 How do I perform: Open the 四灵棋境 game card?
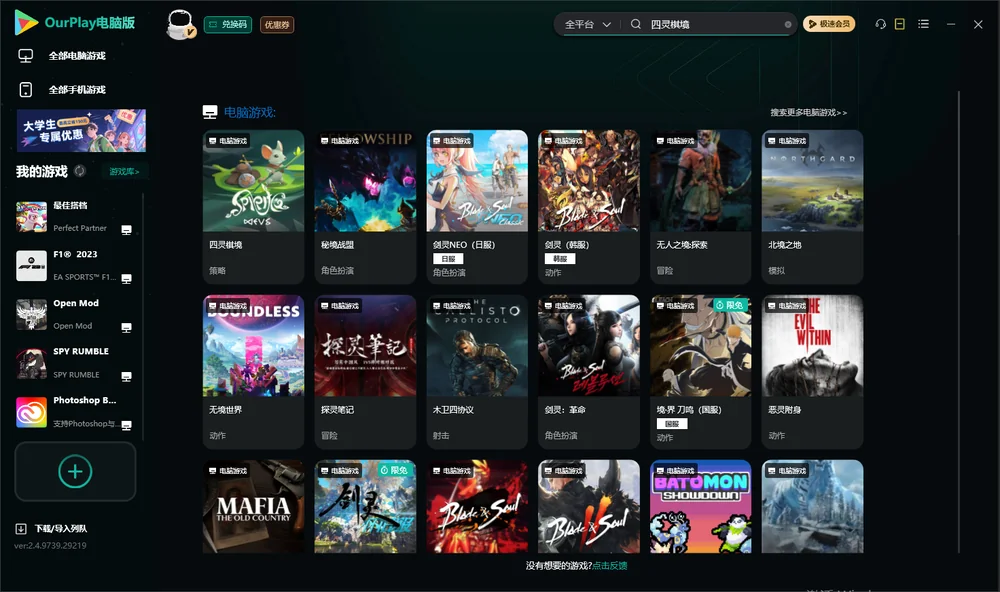(x=253, y=207)
